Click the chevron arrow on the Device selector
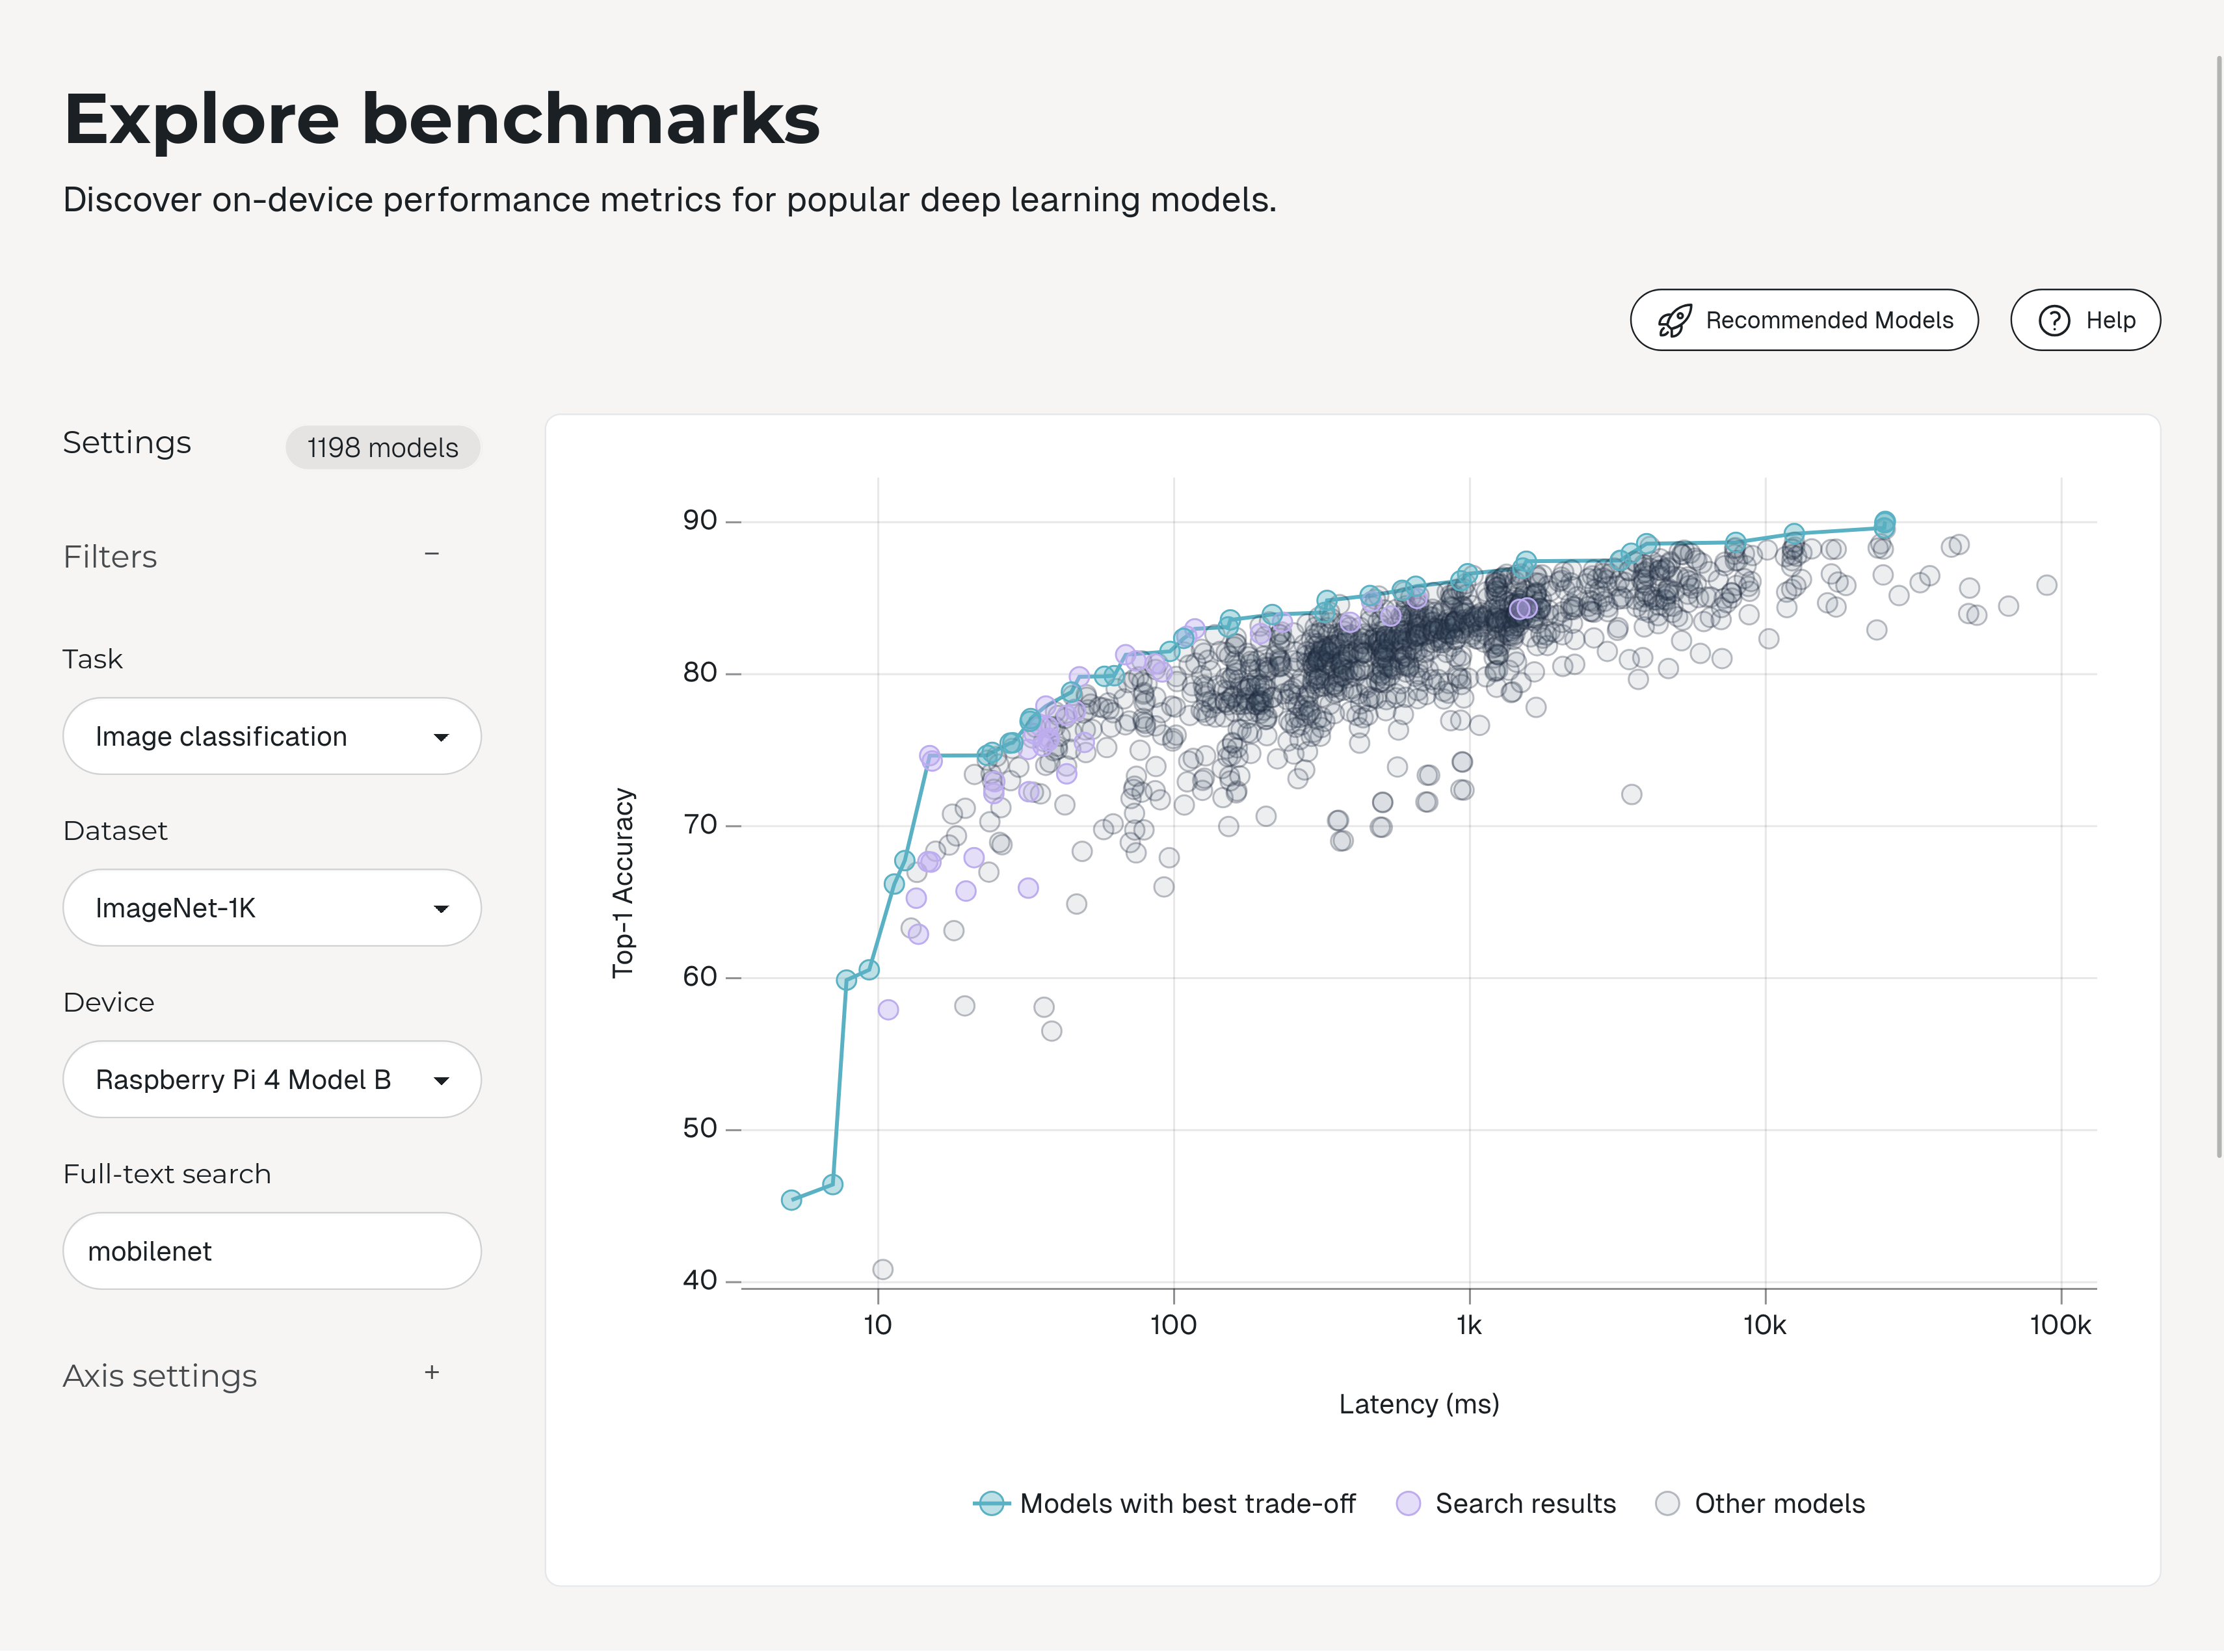 pos(443,1079)
